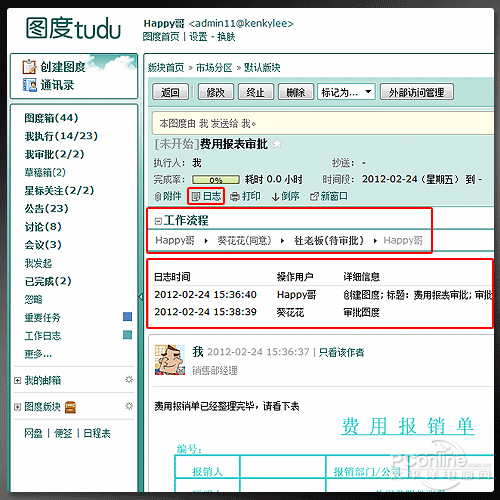
Task: Click the 通讯录 address book icon
Action: coord(29,85)
